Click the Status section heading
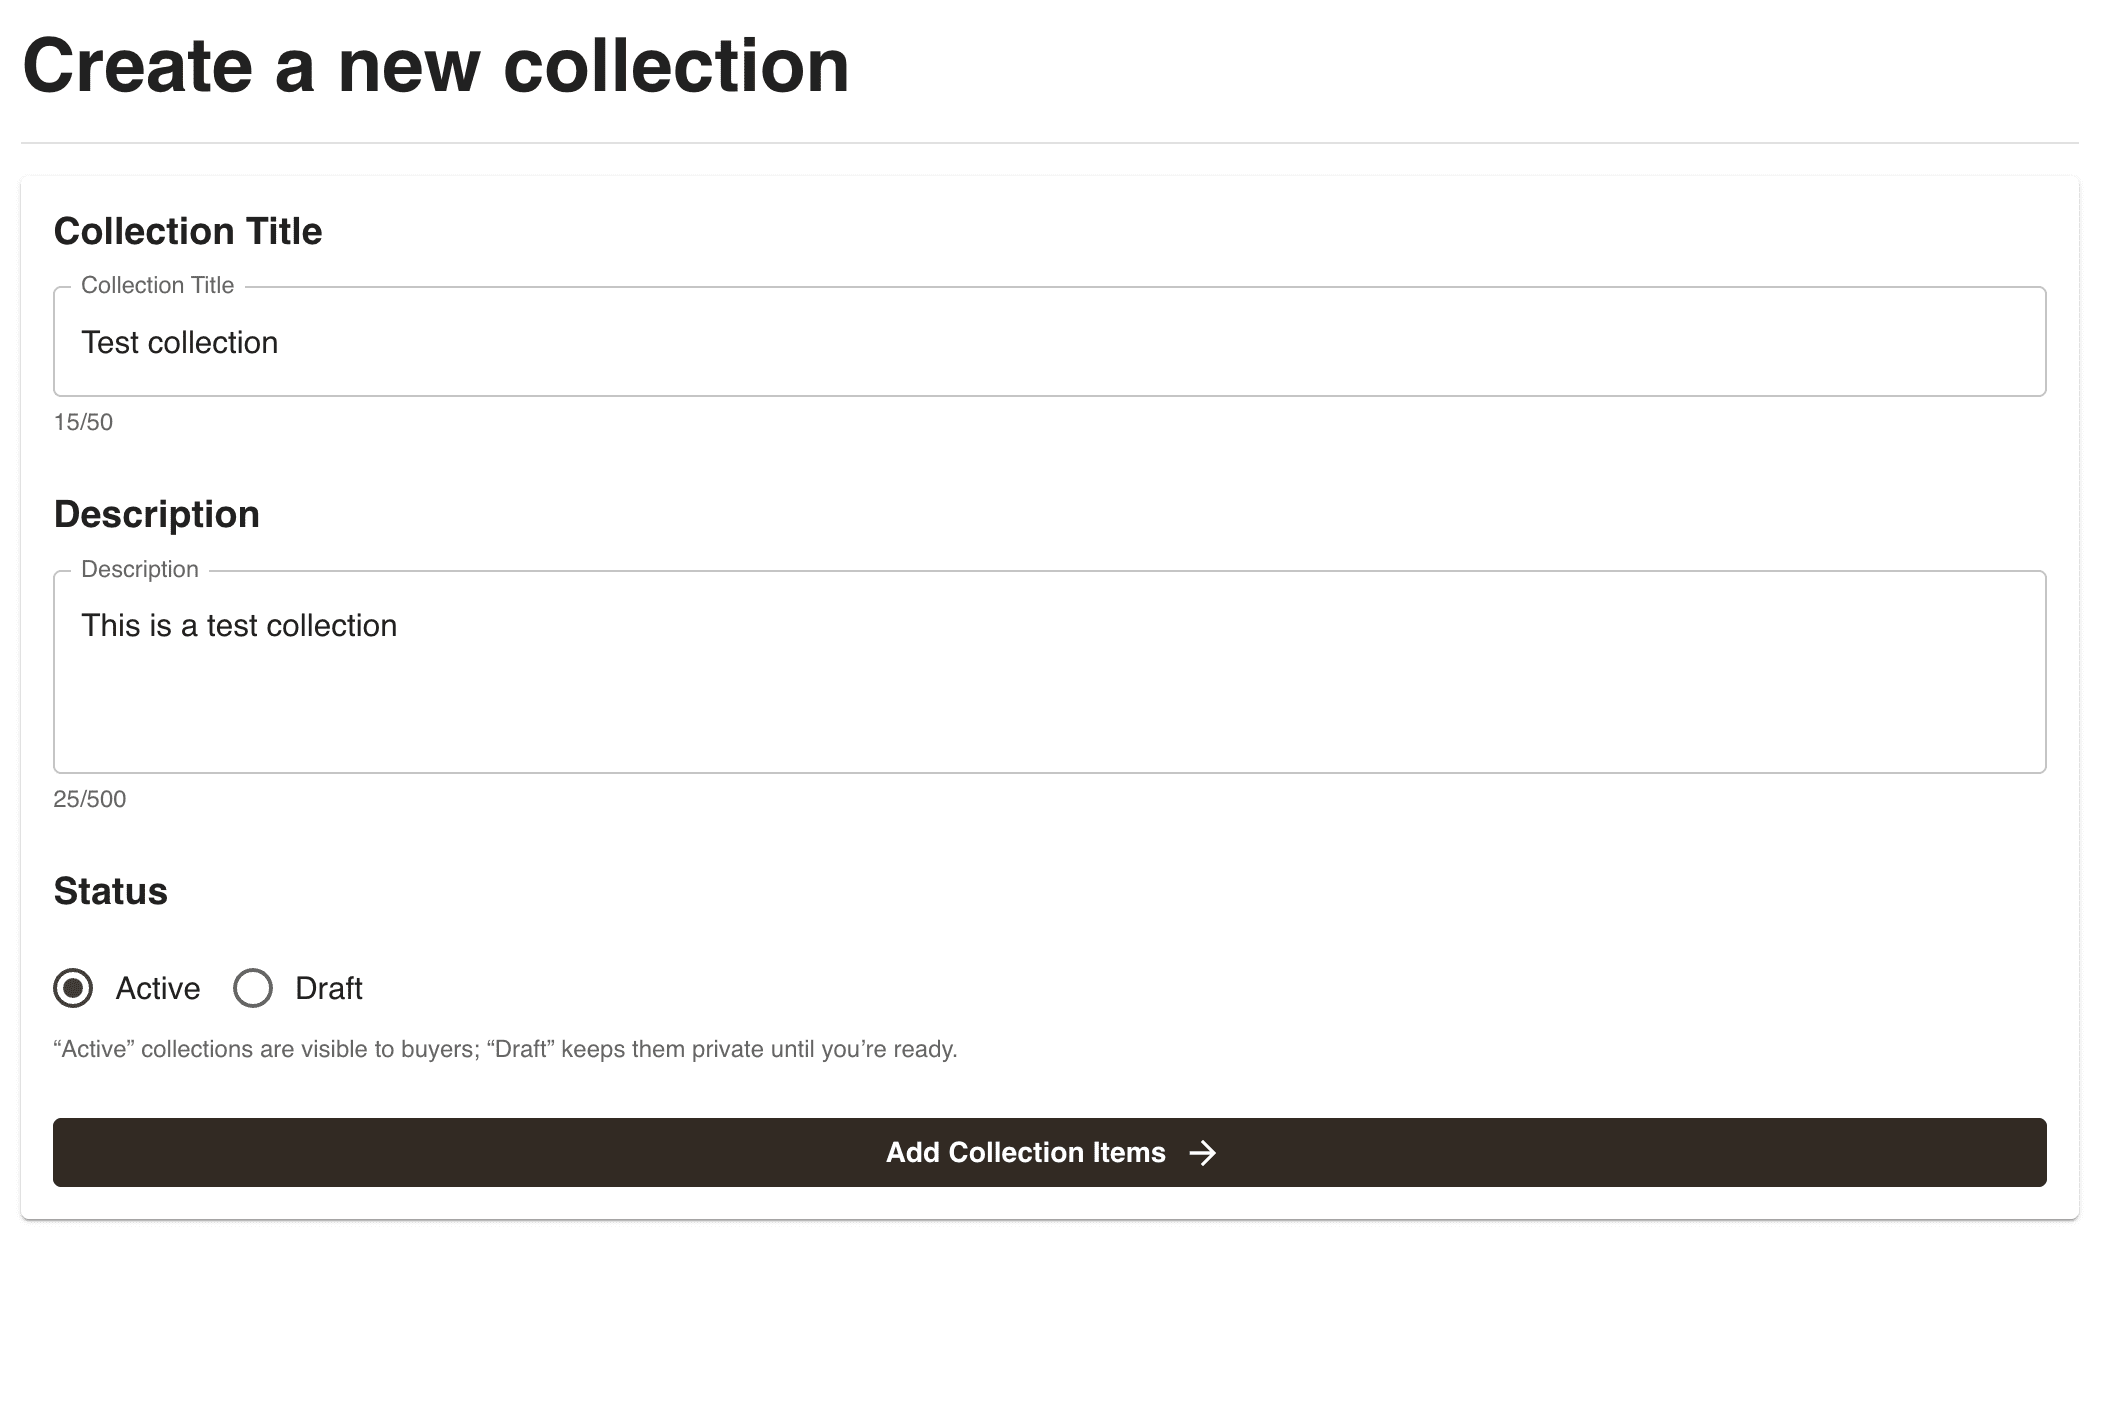 coord(111,891)
